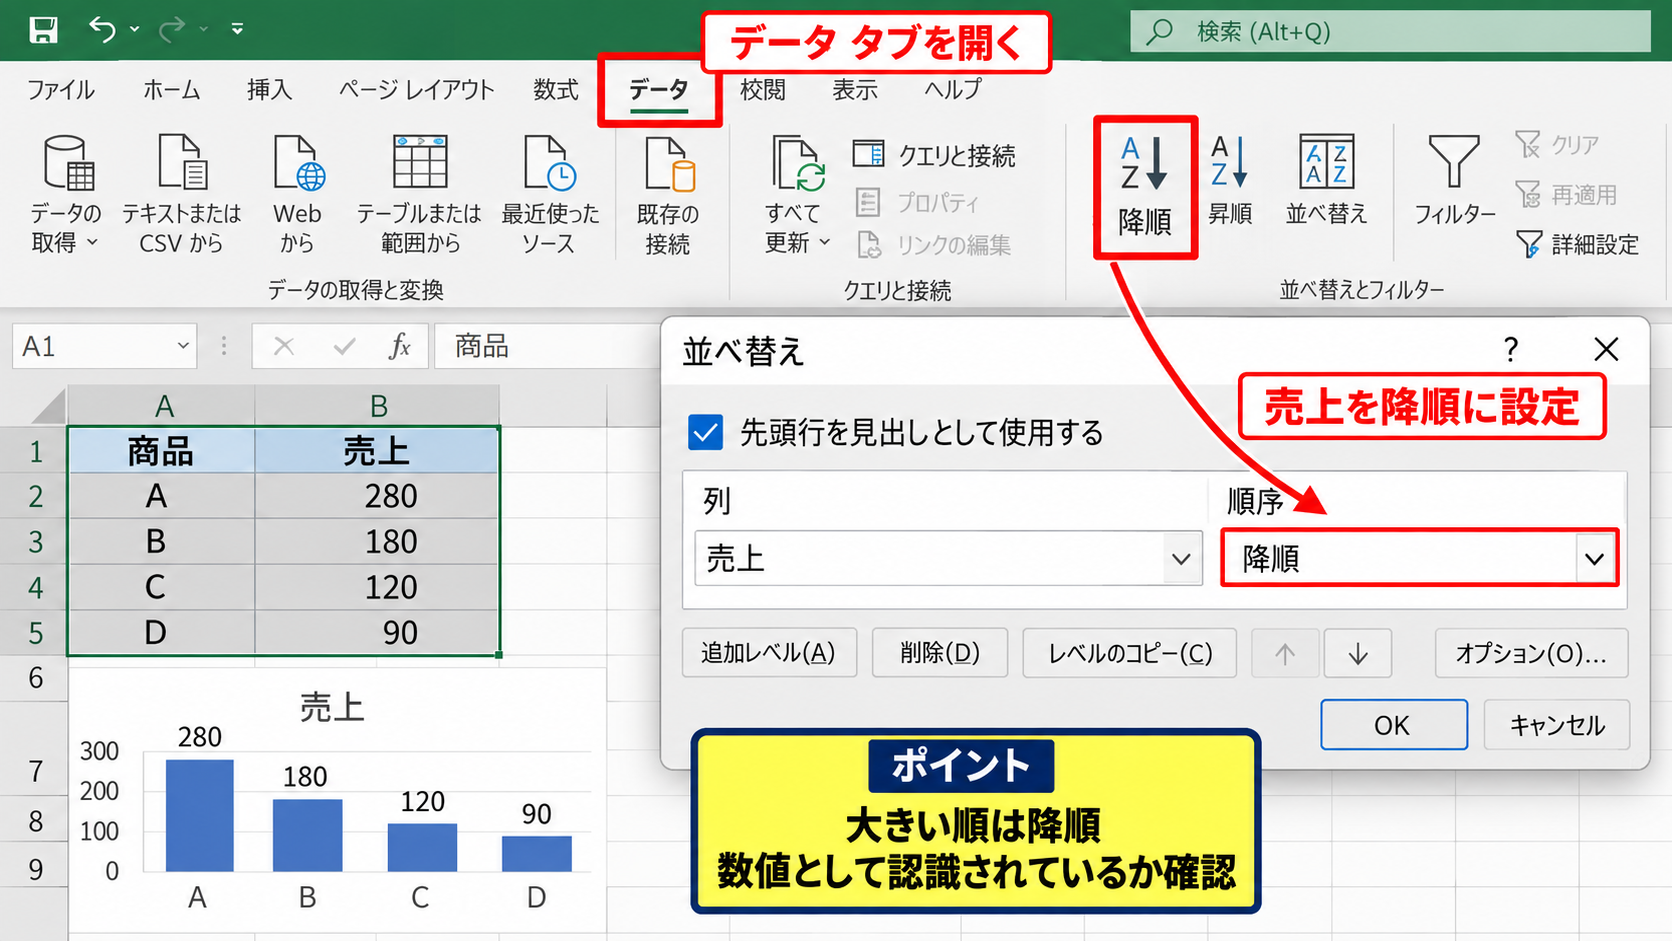The width and height of the screenshot is (1672, 941).
Task: Click the Undo arrow icon
Action: pyautogui.click(x=102, y=29)
